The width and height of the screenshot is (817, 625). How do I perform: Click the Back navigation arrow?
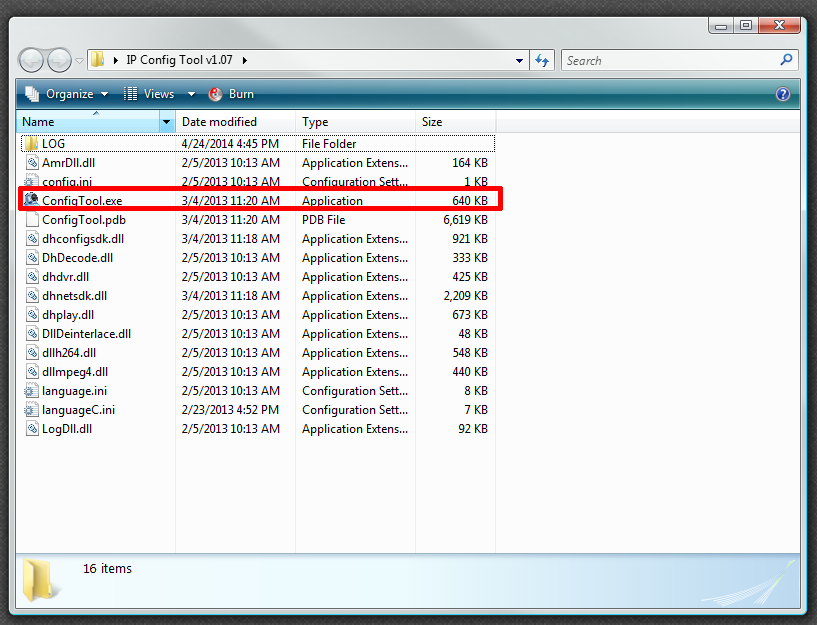coord(33,60)
